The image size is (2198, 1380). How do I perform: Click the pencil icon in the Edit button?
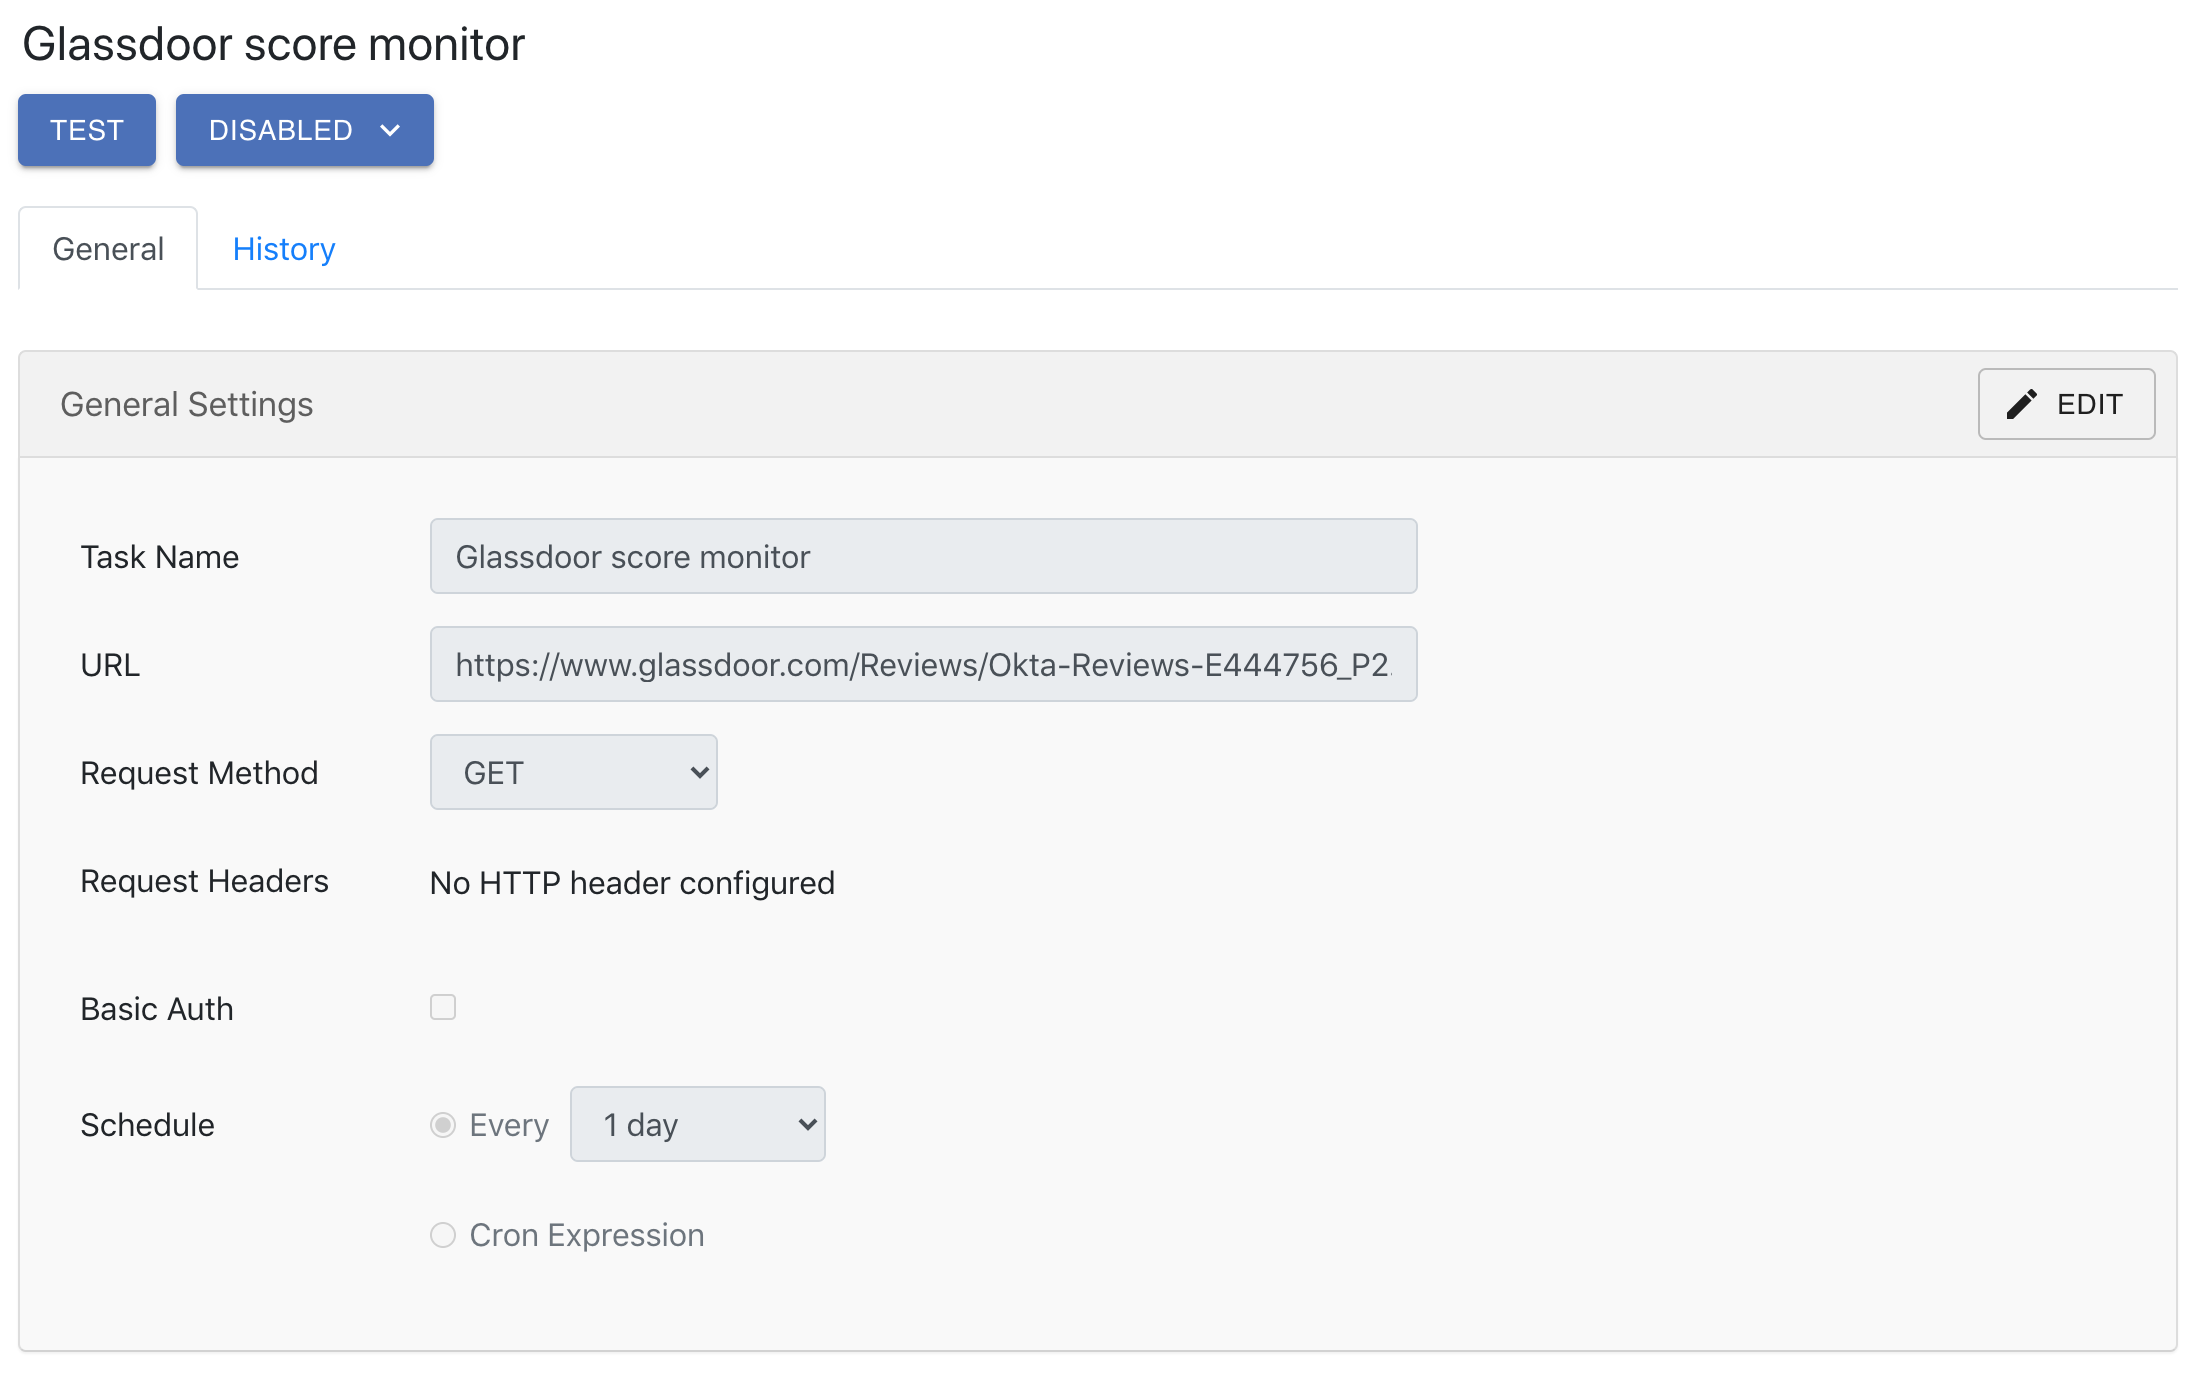pos(2021,404)
